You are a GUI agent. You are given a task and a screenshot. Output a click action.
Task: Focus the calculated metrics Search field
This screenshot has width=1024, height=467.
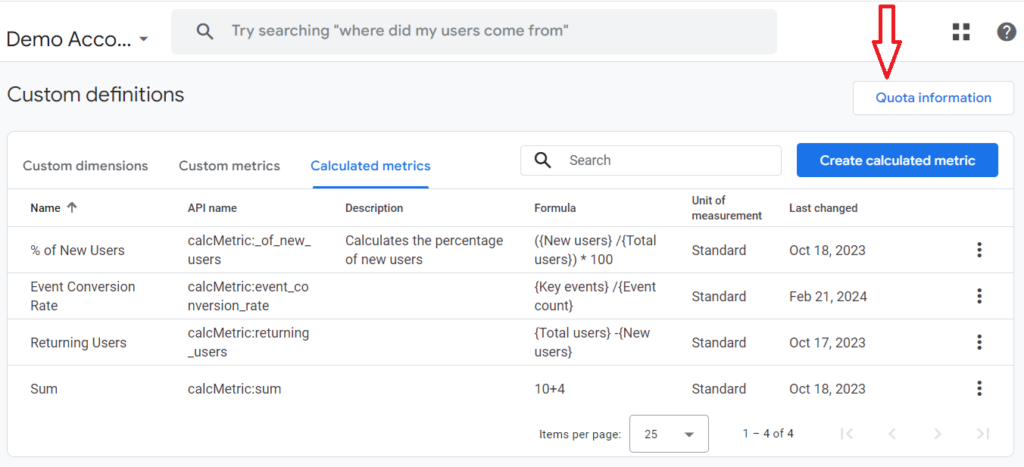click(x=650, y=160)
